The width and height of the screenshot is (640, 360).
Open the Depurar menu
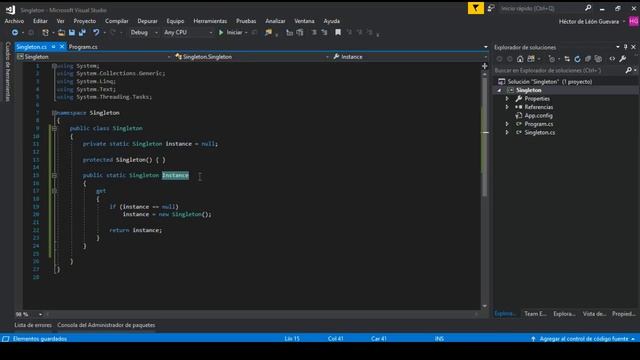click(147, 21)
